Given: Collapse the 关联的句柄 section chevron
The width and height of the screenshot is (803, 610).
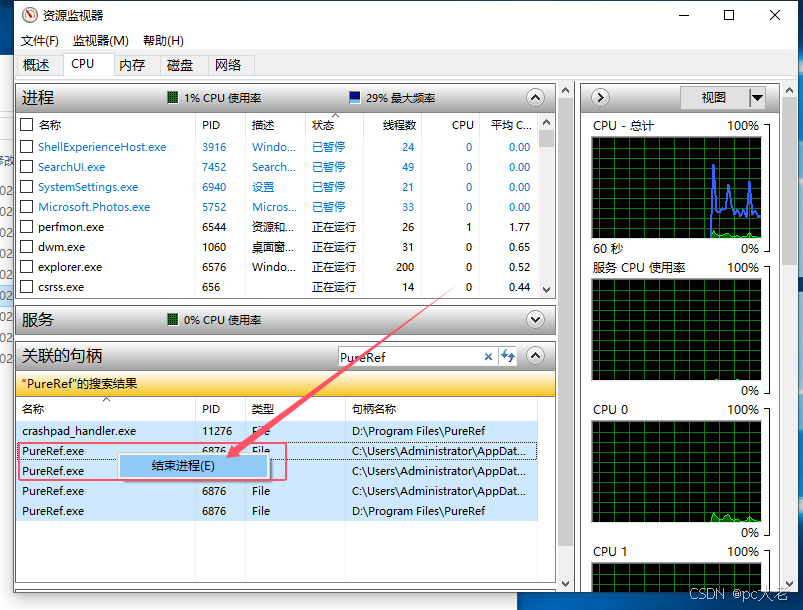Looking at the screenshot, I should (535, 355).
